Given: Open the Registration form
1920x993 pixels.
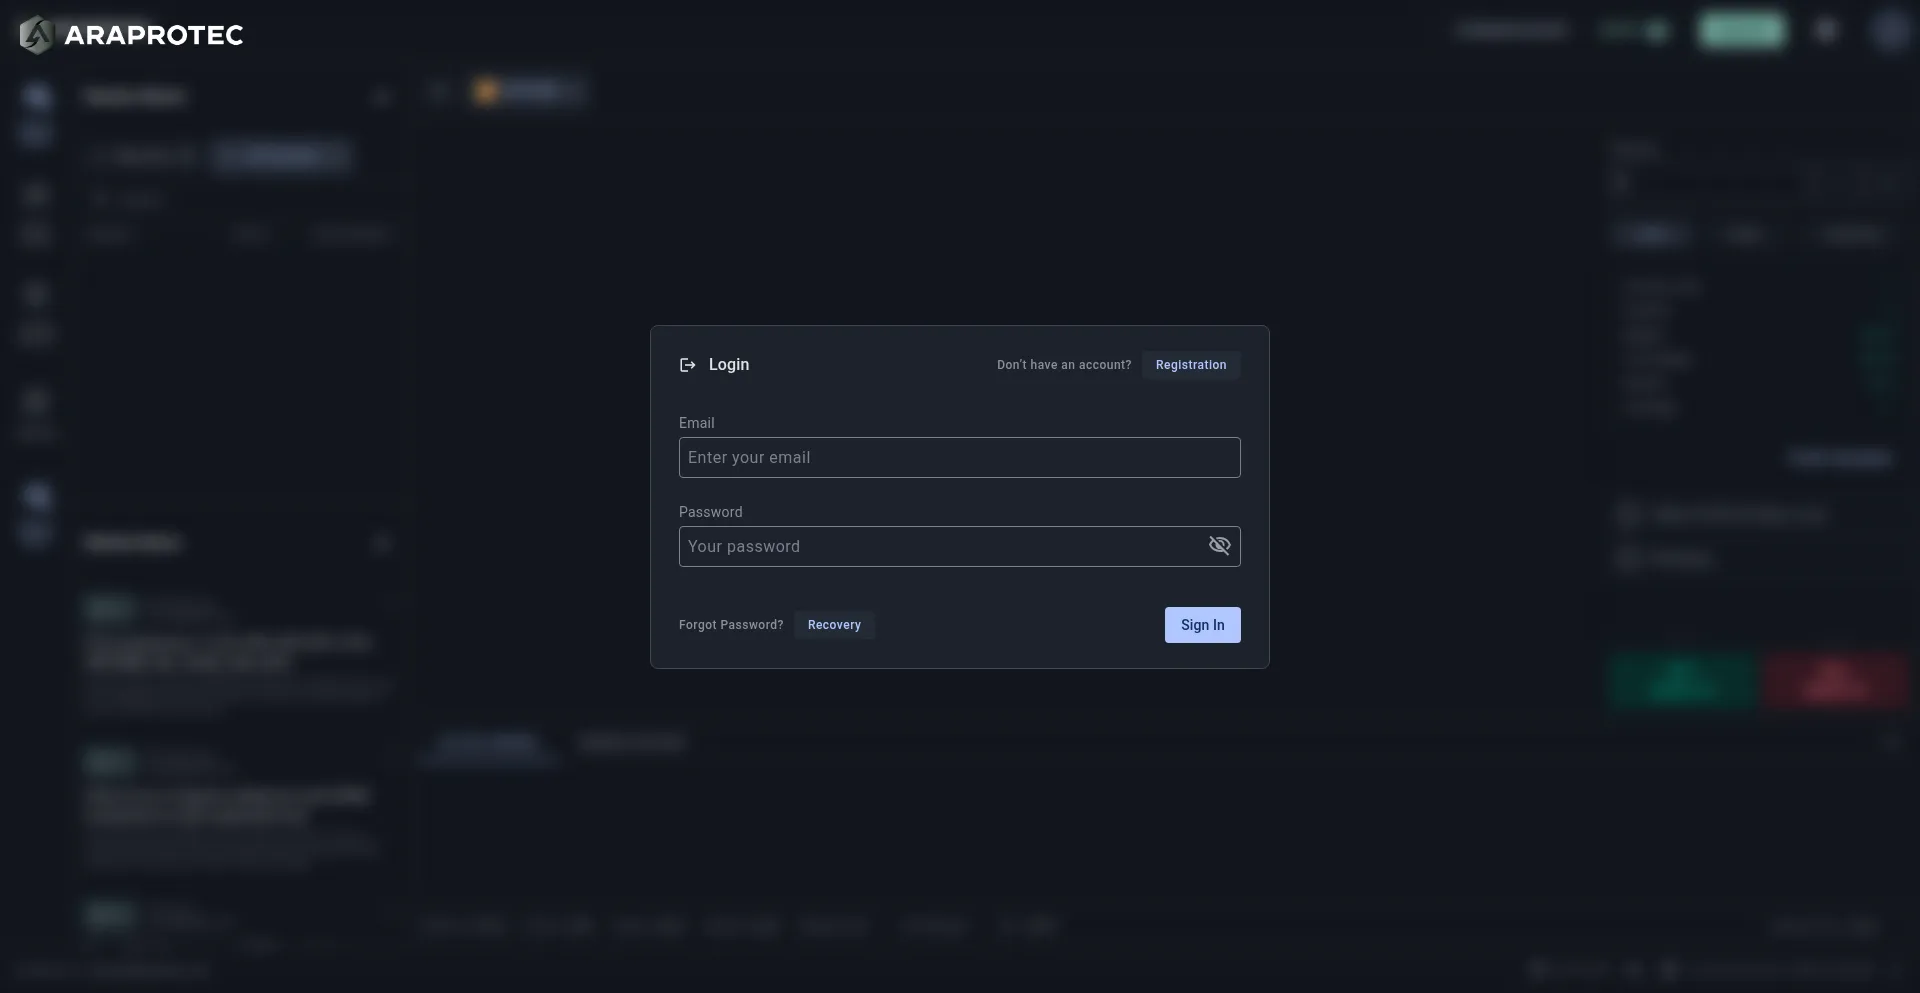Looking at the screenshot, I should coord(1190,365).
